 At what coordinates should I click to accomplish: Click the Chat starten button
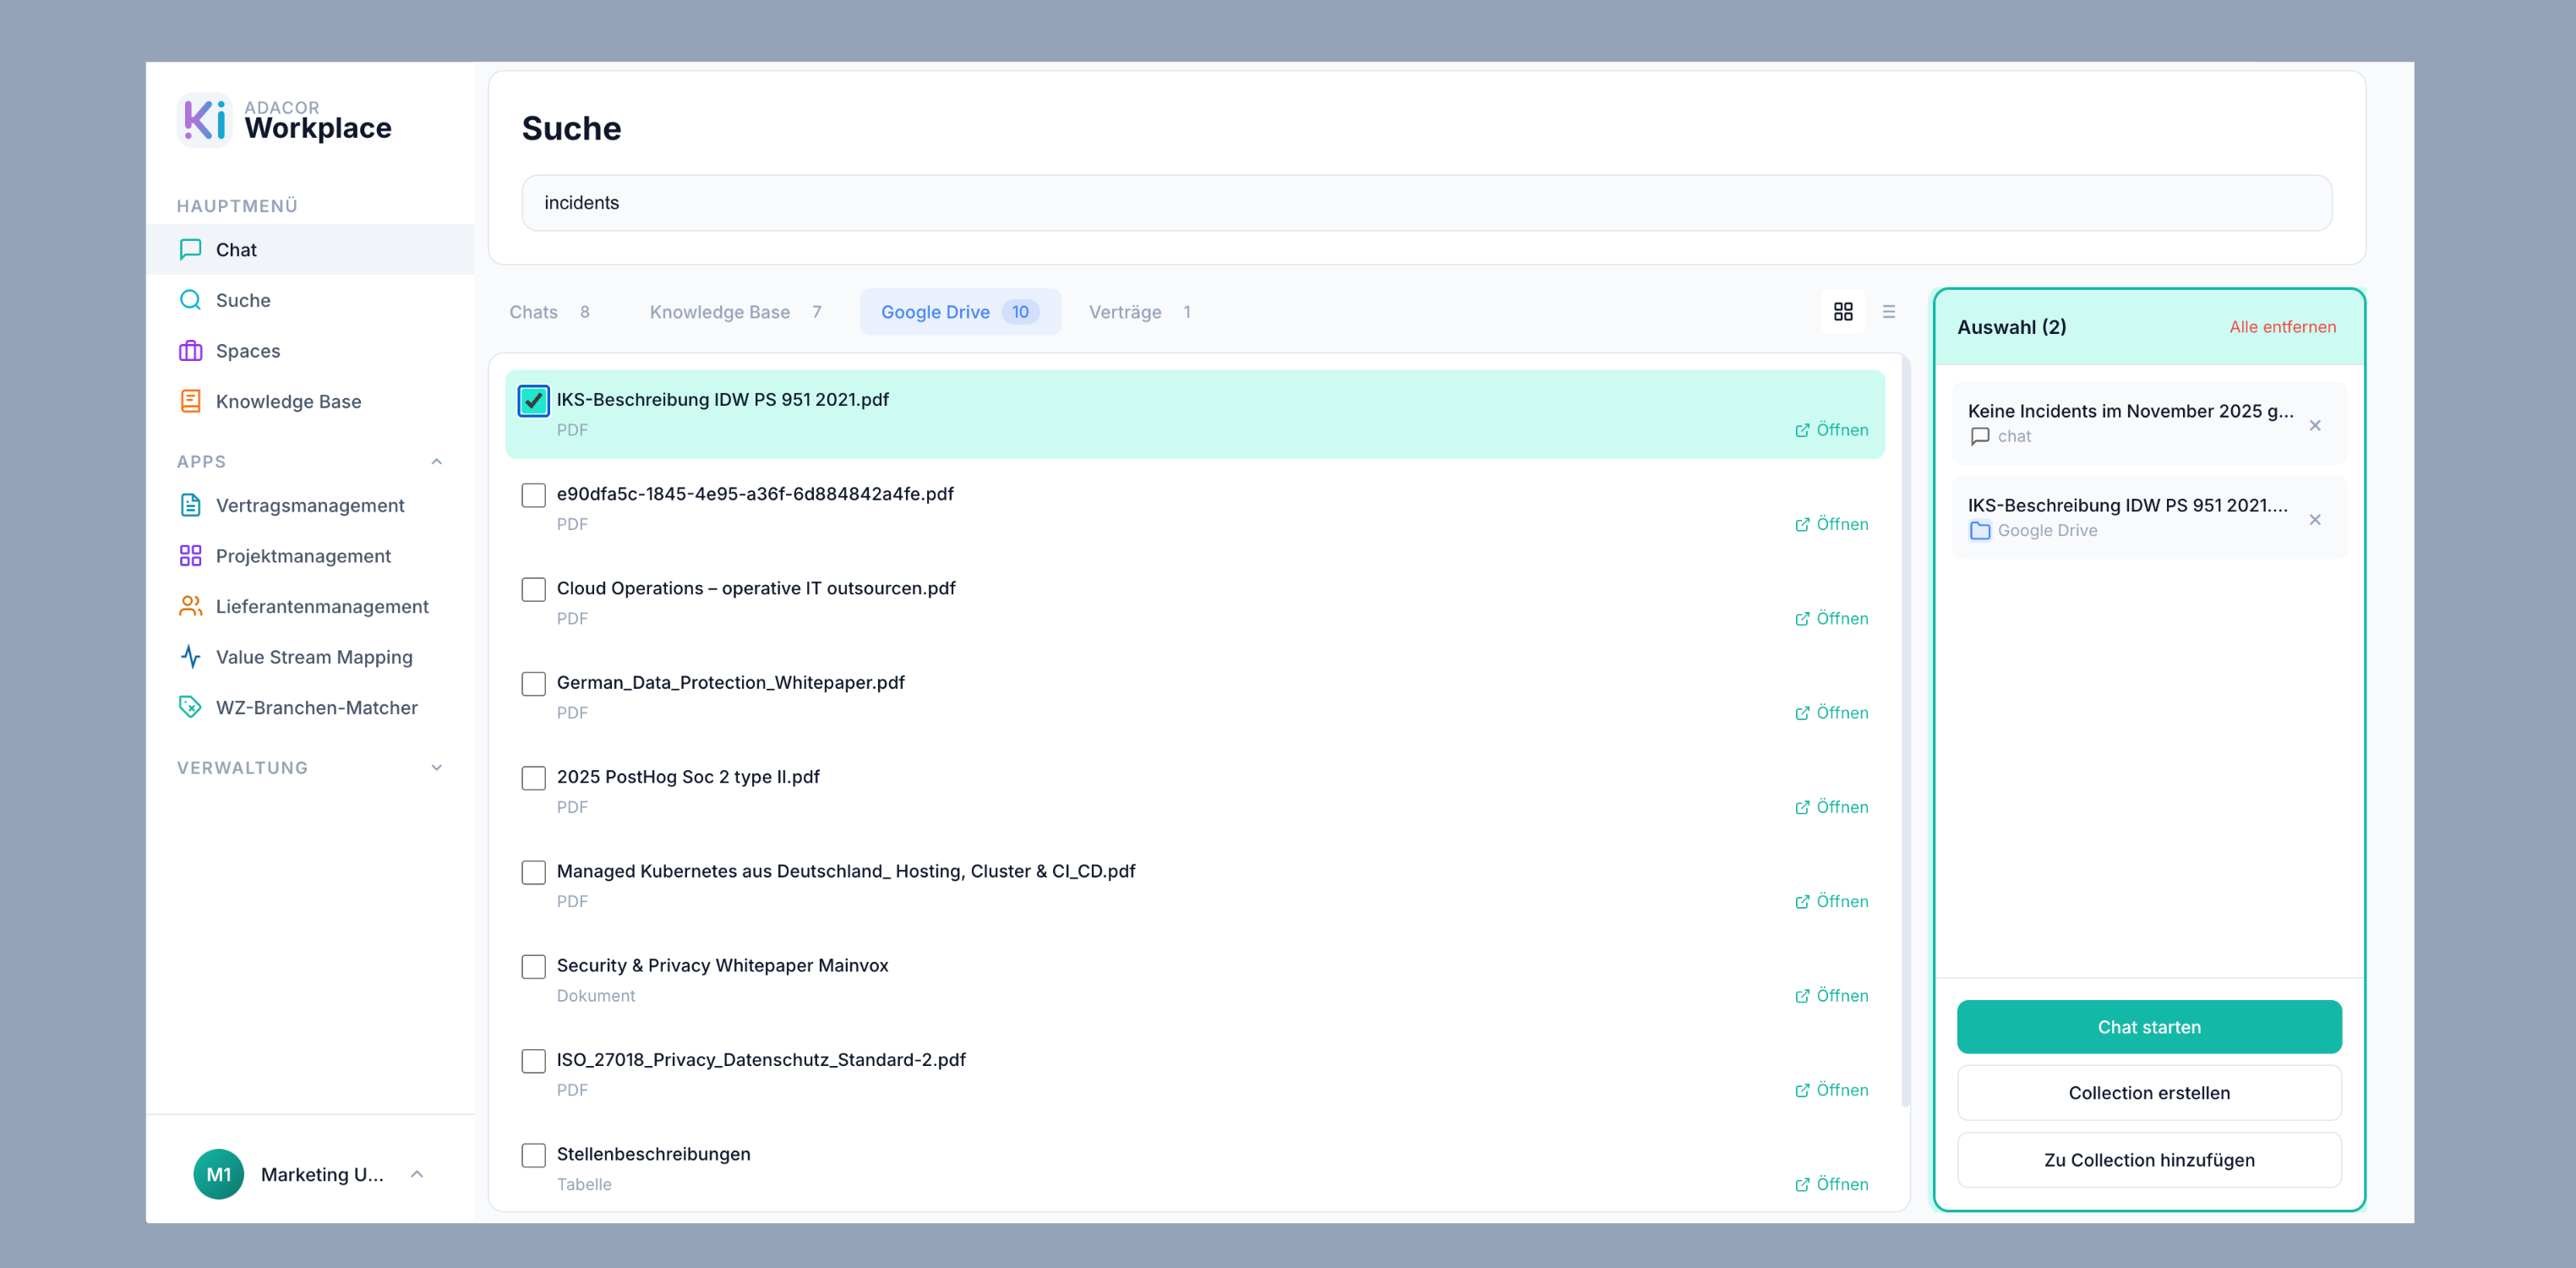tap(2149, 1027)
